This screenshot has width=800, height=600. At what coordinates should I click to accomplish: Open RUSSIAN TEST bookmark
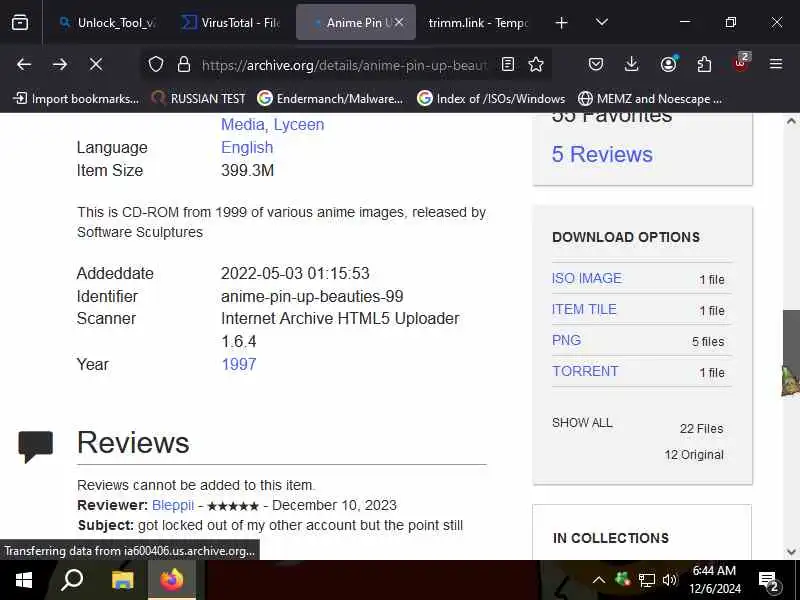[x=198, y=98]
